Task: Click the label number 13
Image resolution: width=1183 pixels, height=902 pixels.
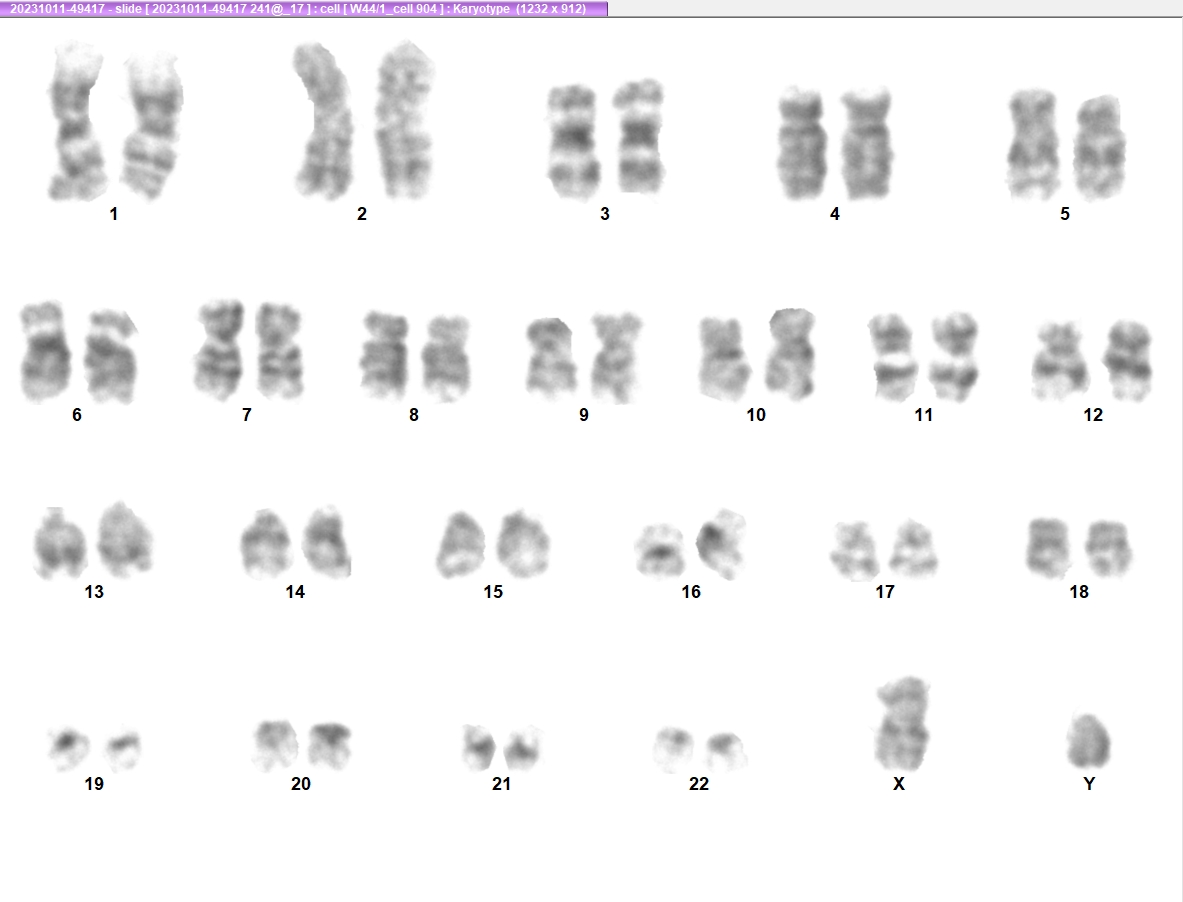Action: click(94, 592)
